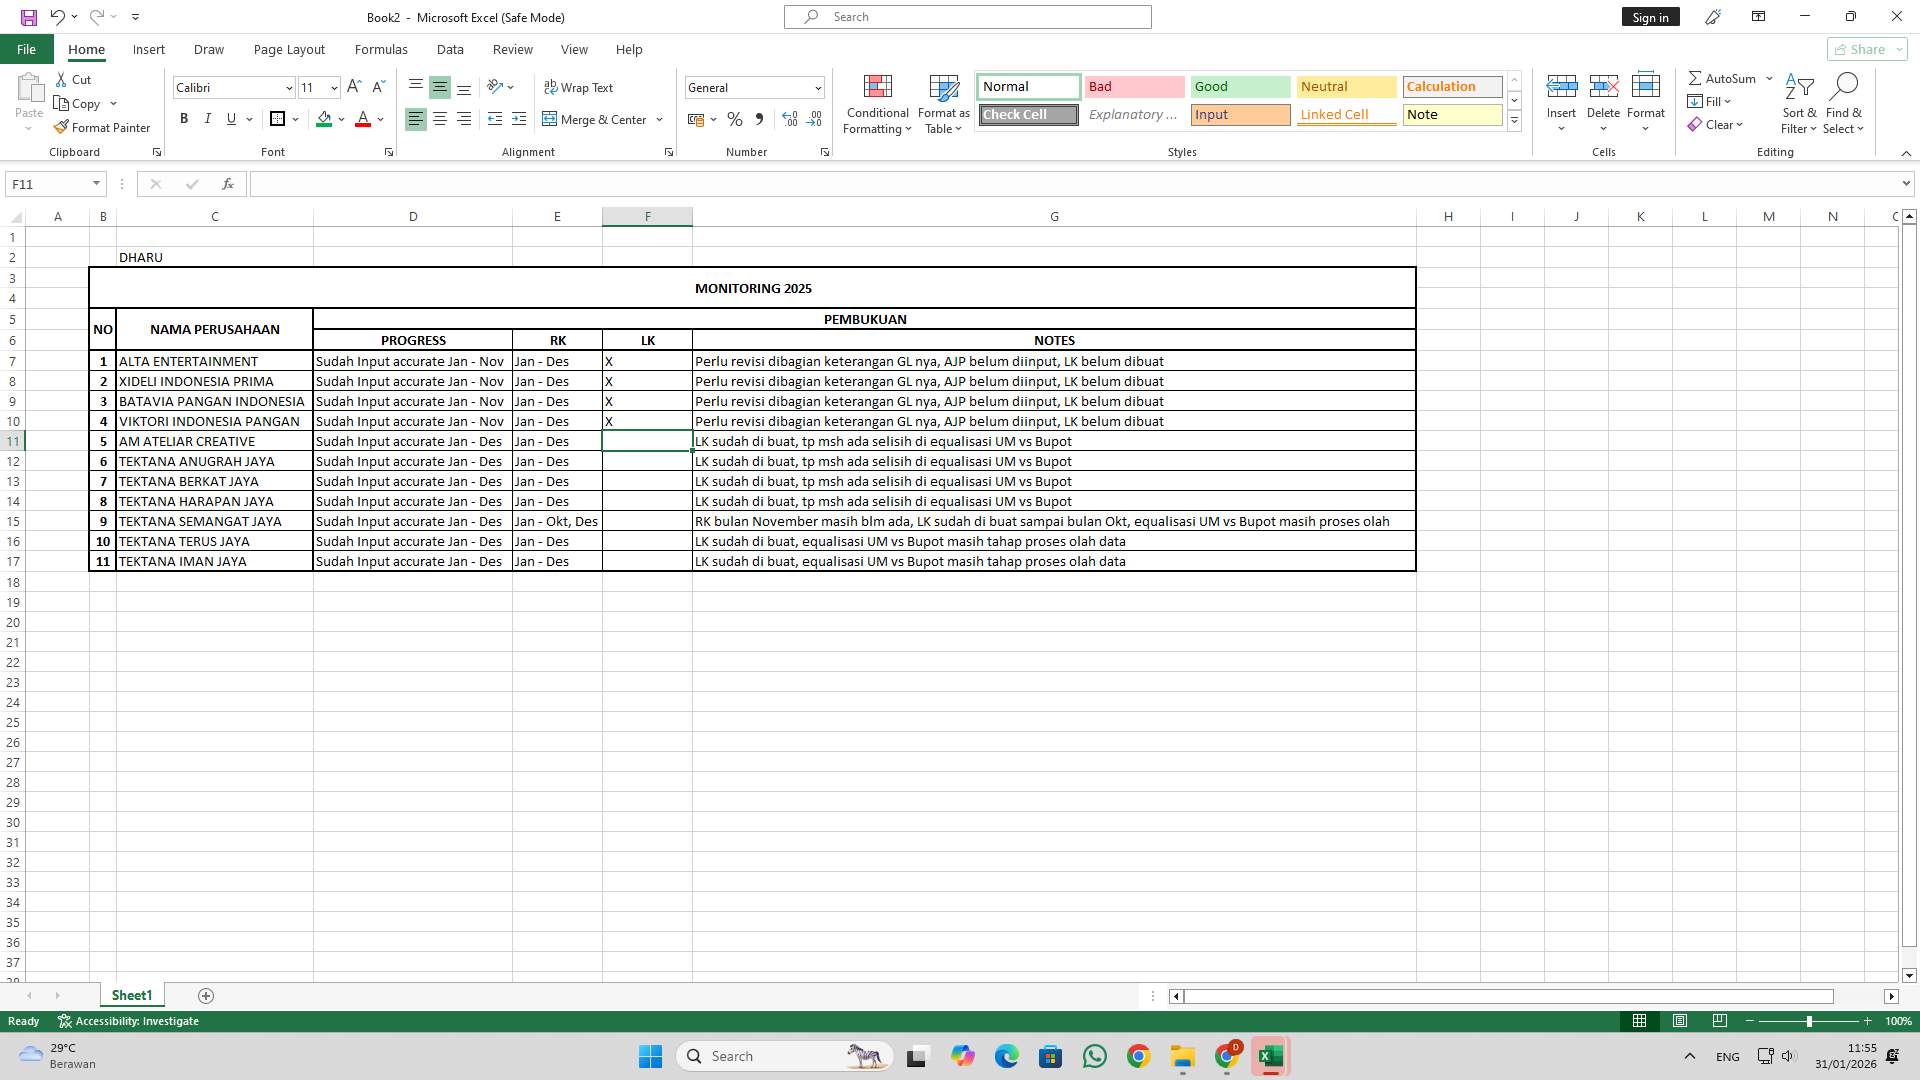The height and width of the screenshot is (1080, 1920).
Task: Select the Center alignment icon
Action: point(439,119)
